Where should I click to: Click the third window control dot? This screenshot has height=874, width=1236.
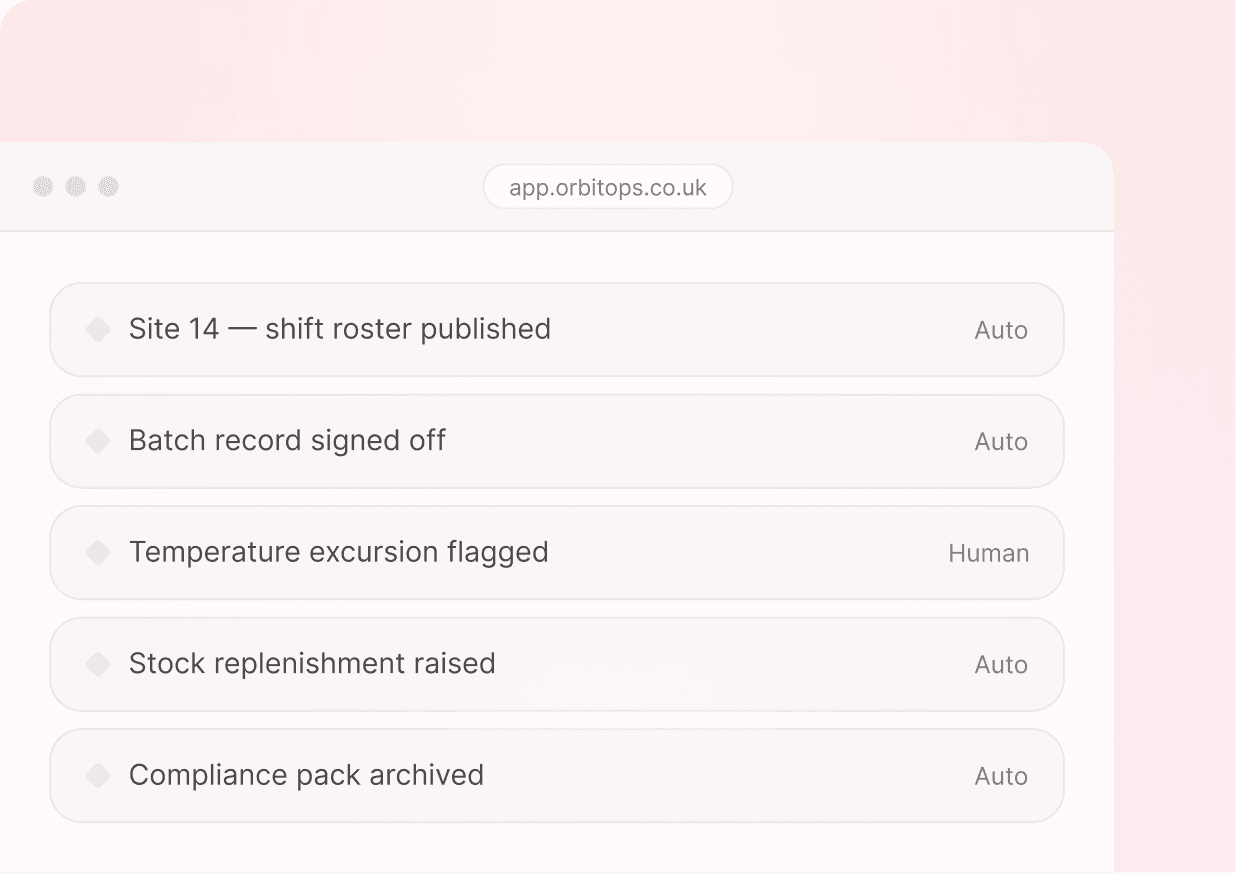click(x=109, y=187)
